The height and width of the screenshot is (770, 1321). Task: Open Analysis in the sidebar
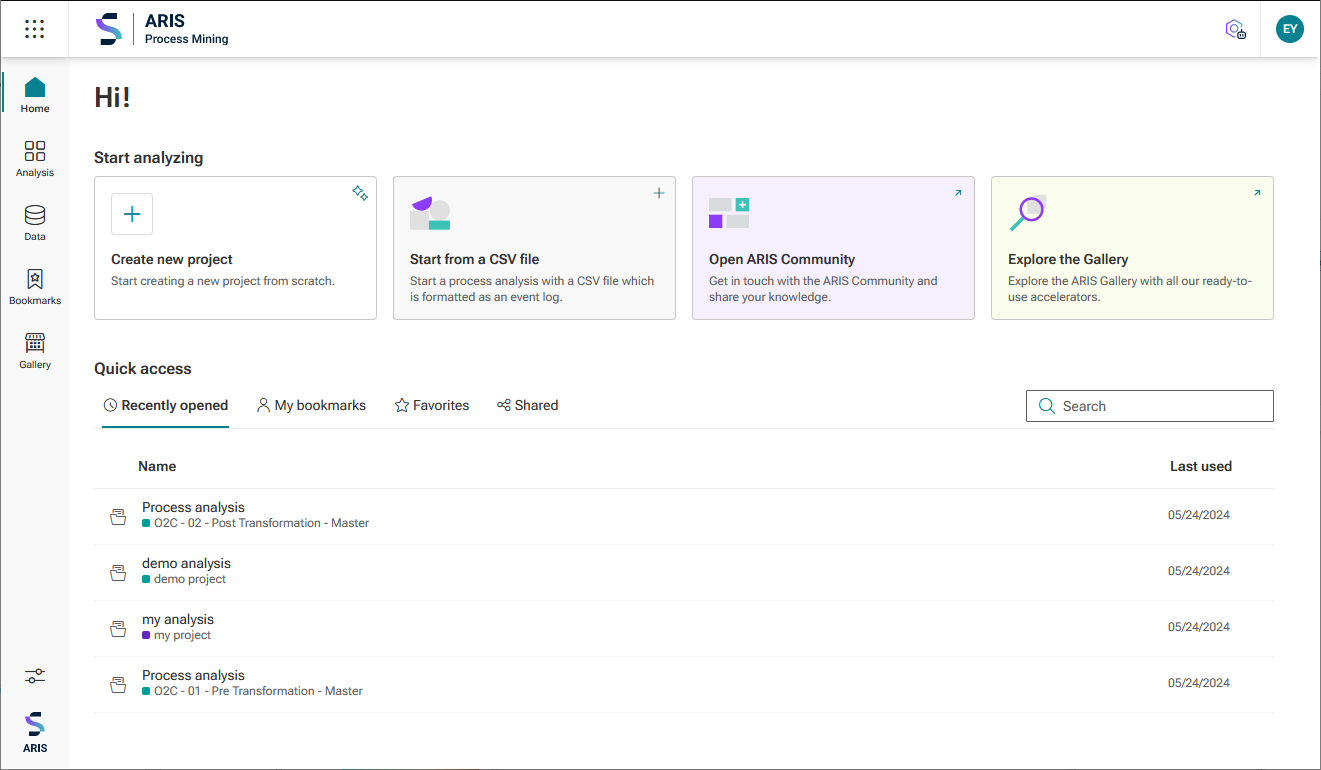click(35, 159)
